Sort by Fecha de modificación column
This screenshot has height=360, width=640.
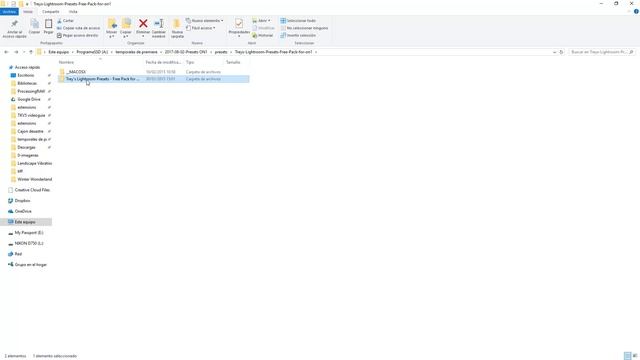coord(163,62)
